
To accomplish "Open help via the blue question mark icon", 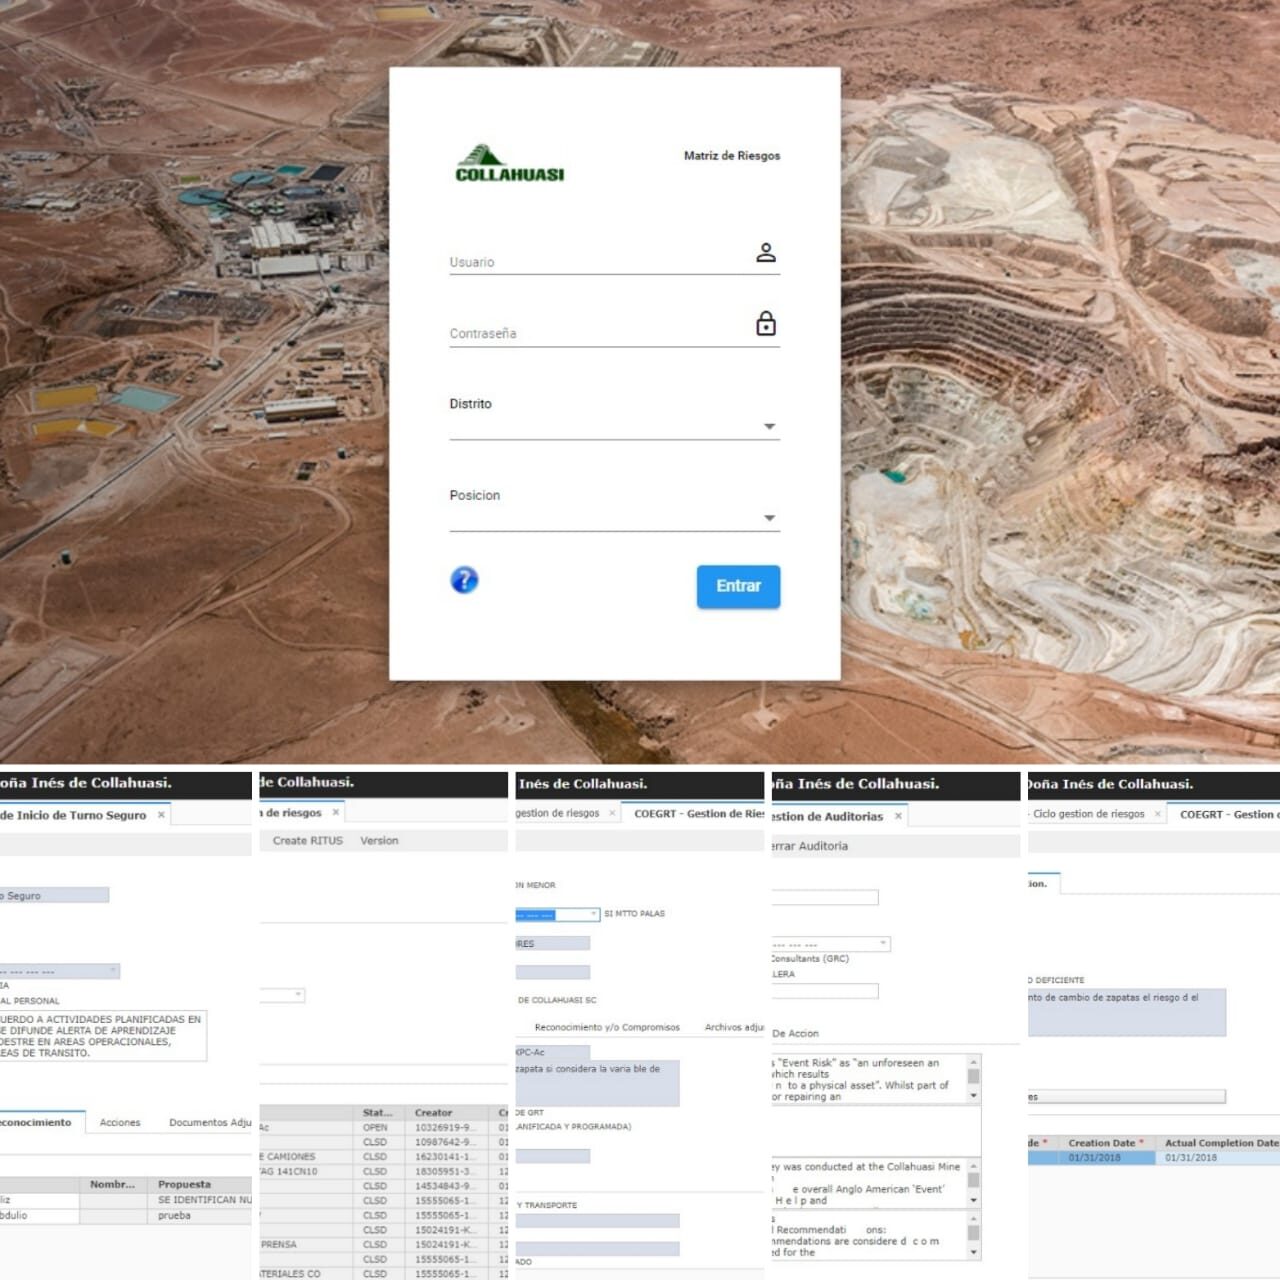I will 464,580.
